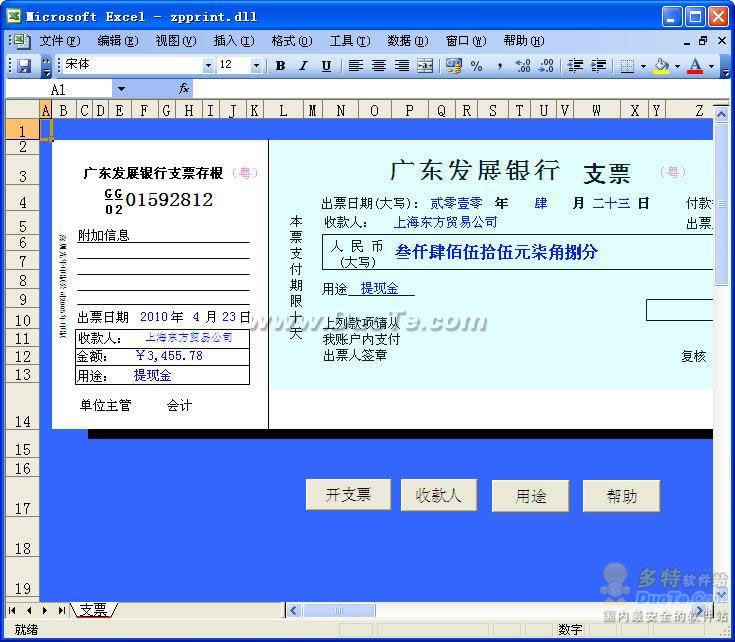Click 帮助 button below cheque

pyautogui.click(x=622, y=496)
